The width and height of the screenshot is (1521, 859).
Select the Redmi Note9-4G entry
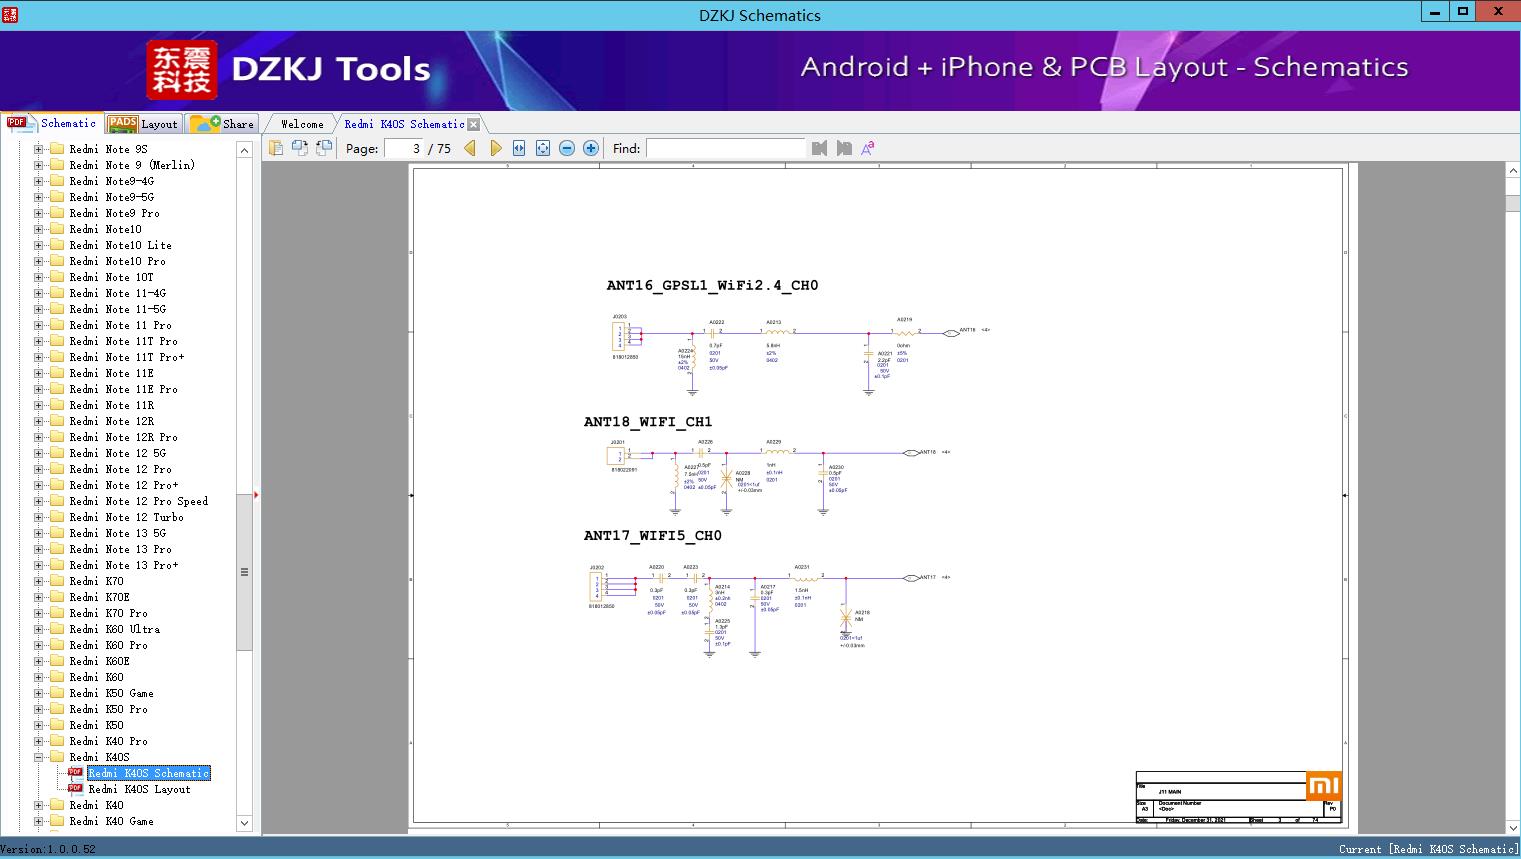[x=112, y=181]
